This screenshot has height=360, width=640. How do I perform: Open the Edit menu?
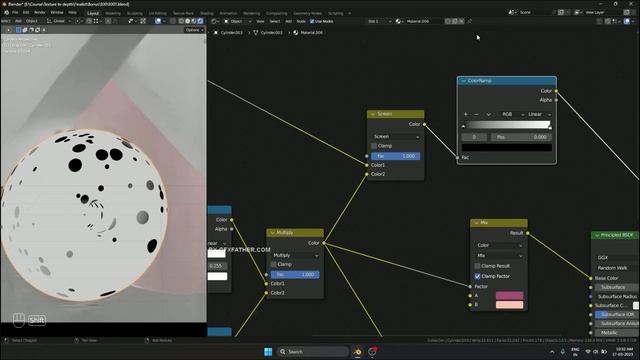click(x=26, y=13)
